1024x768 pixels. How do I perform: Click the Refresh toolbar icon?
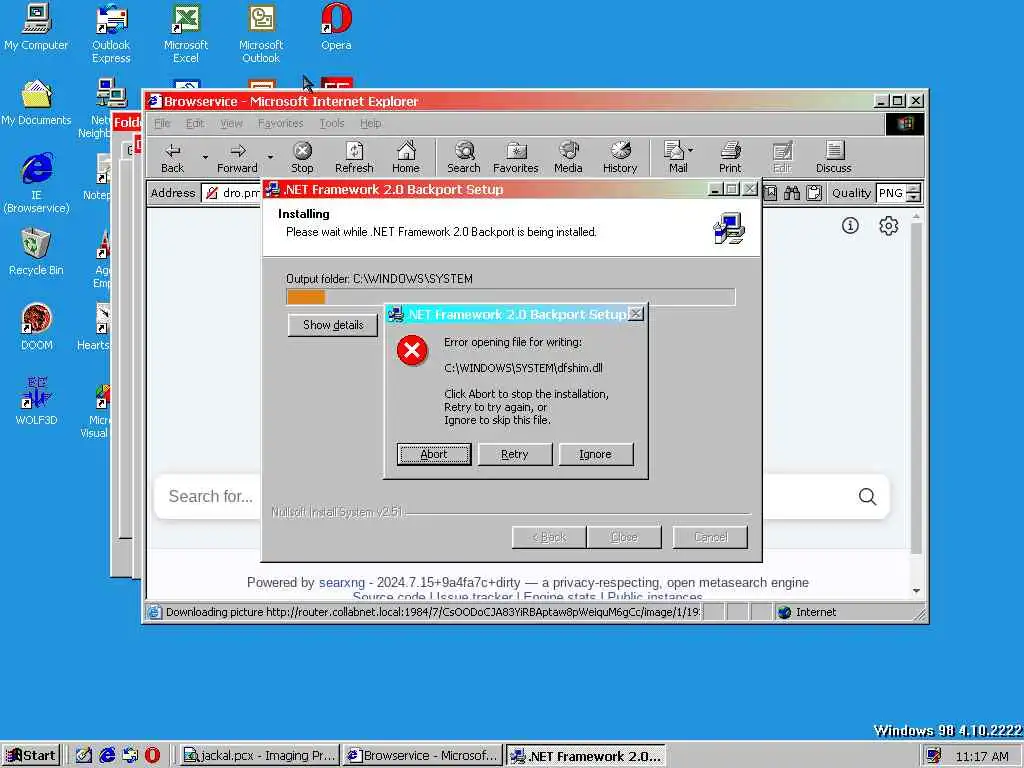(354, 157)
